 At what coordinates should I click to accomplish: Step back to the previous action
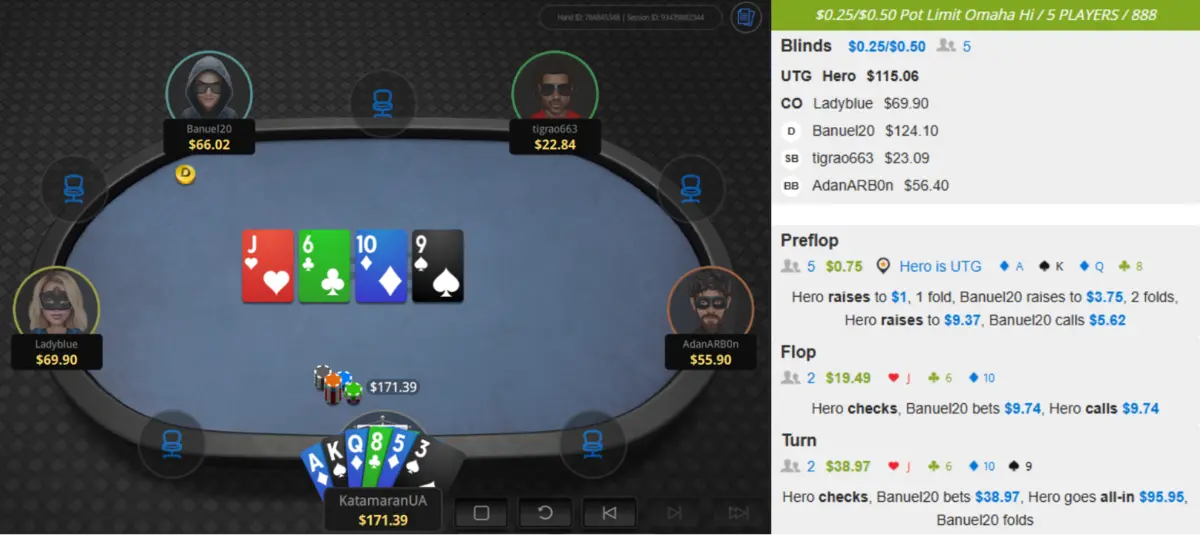coord(609,513)
